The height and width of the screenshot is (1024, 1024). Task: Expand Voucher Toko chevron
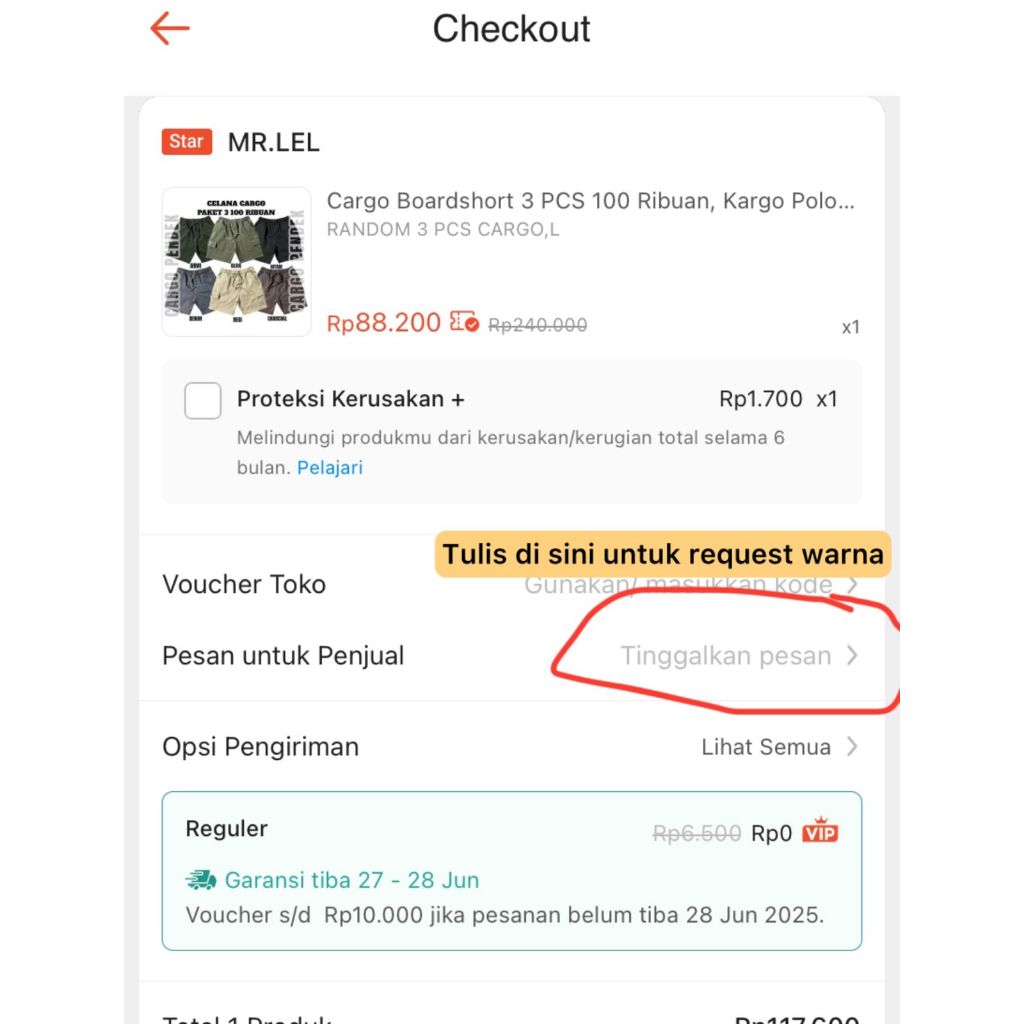click(852, 585)
